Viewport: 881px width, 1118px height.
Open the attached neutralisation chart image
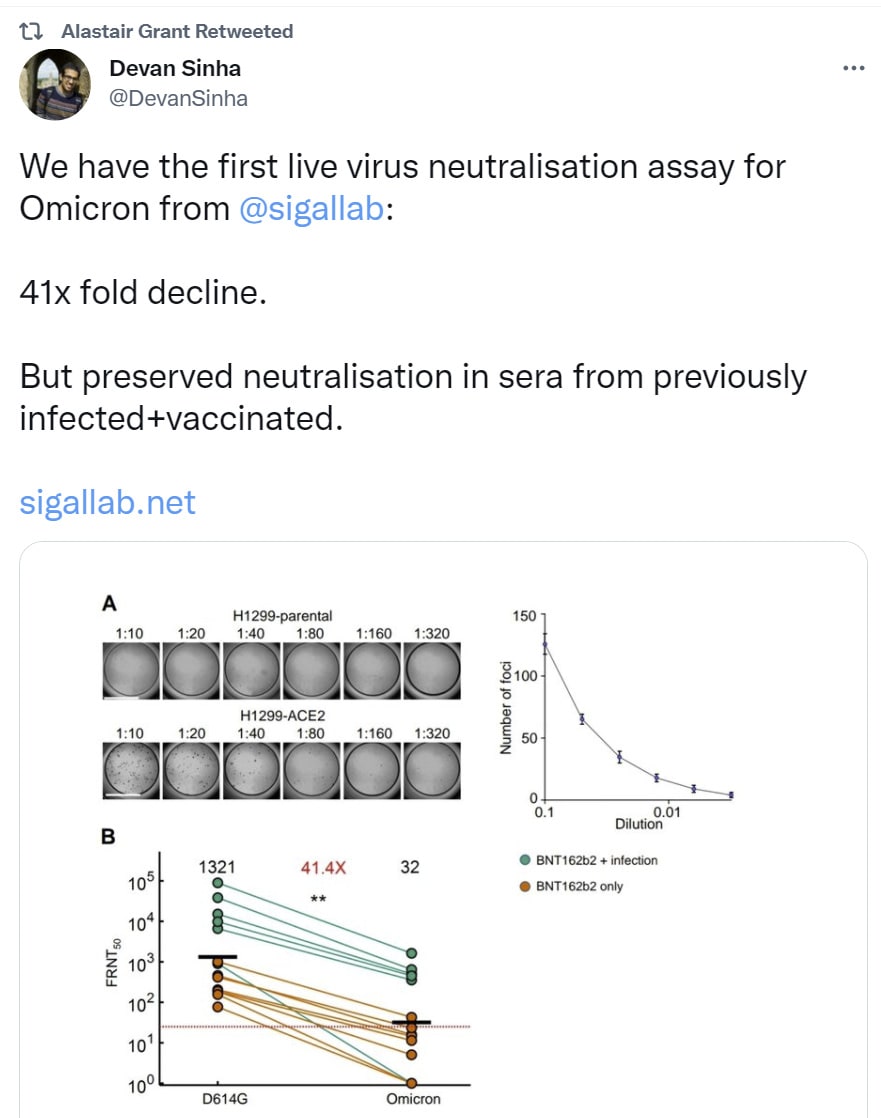[443, 829]
